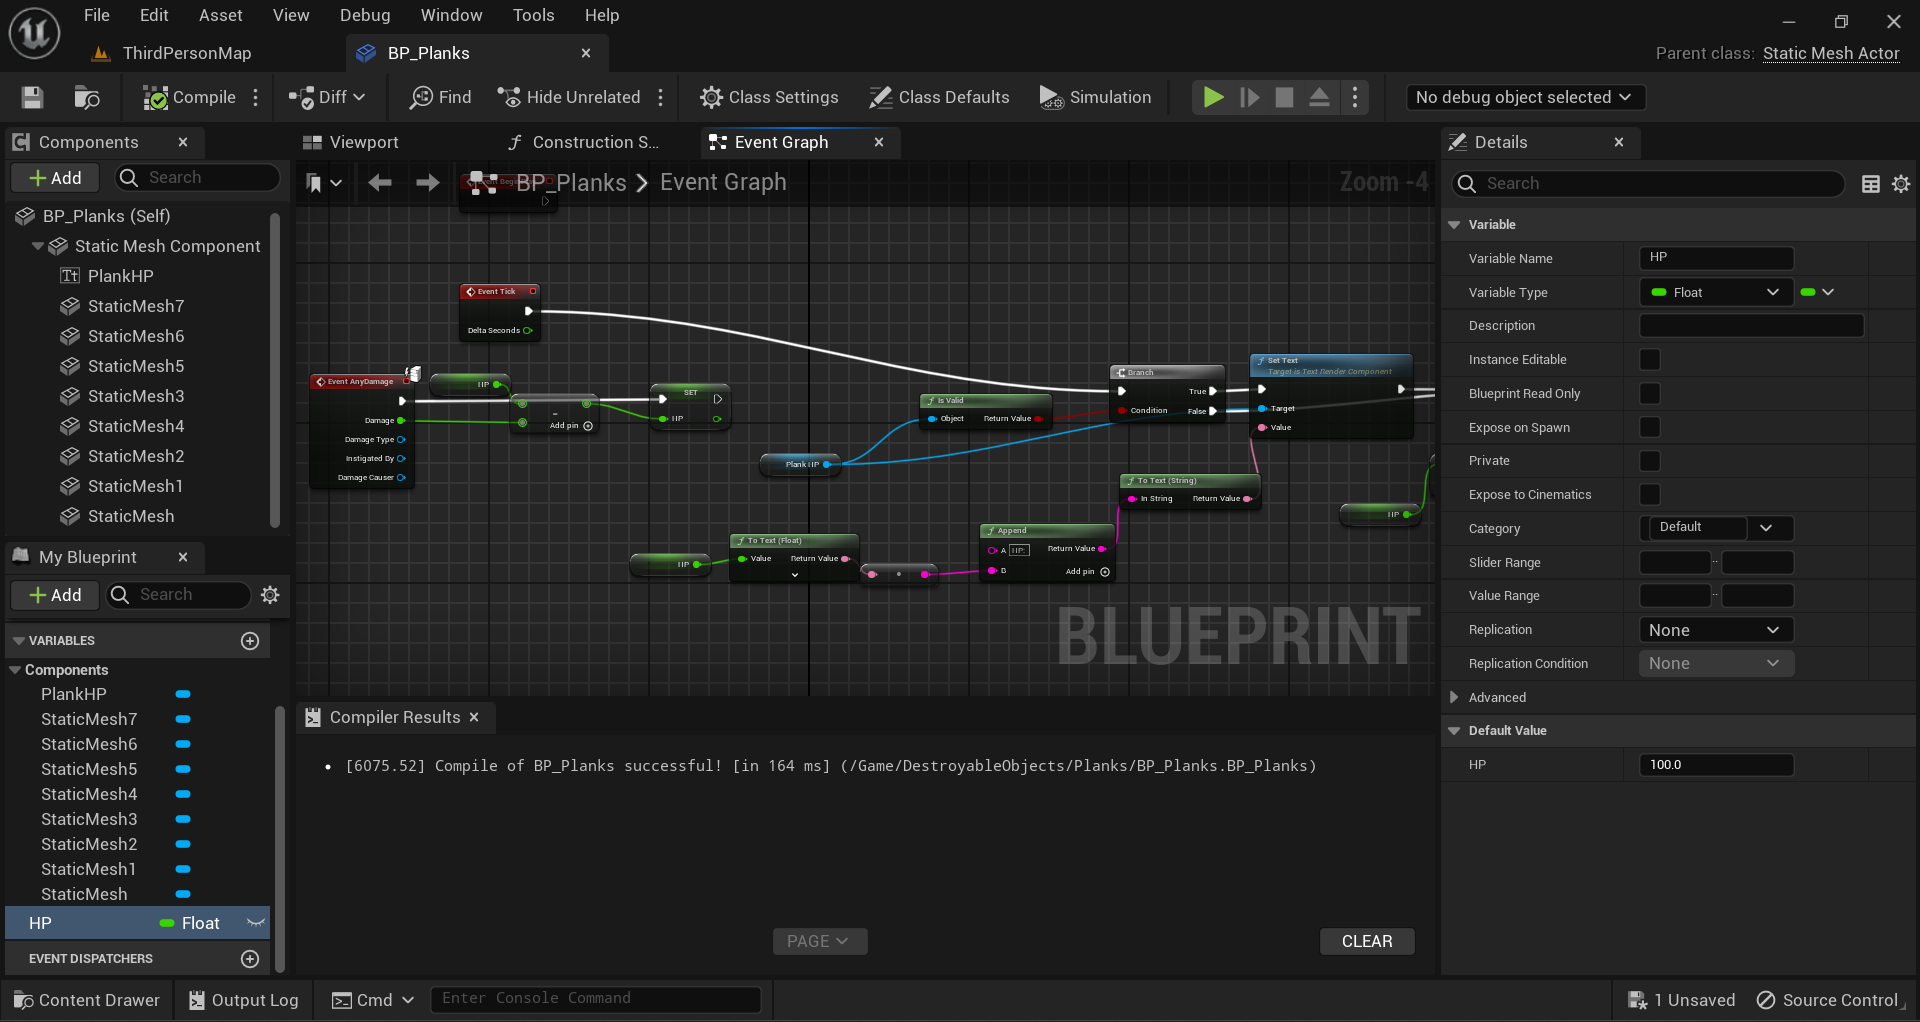Switch to the Viewport tab
This screenshot has height=1022, width=1920.
(363, 142)
